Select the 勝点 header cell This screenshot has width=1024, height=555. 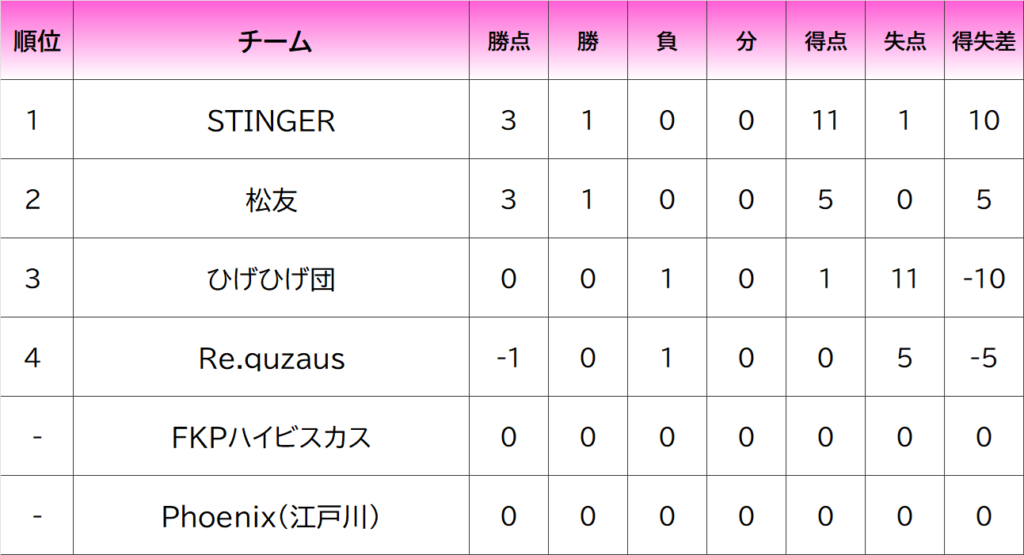pos(509,40)
